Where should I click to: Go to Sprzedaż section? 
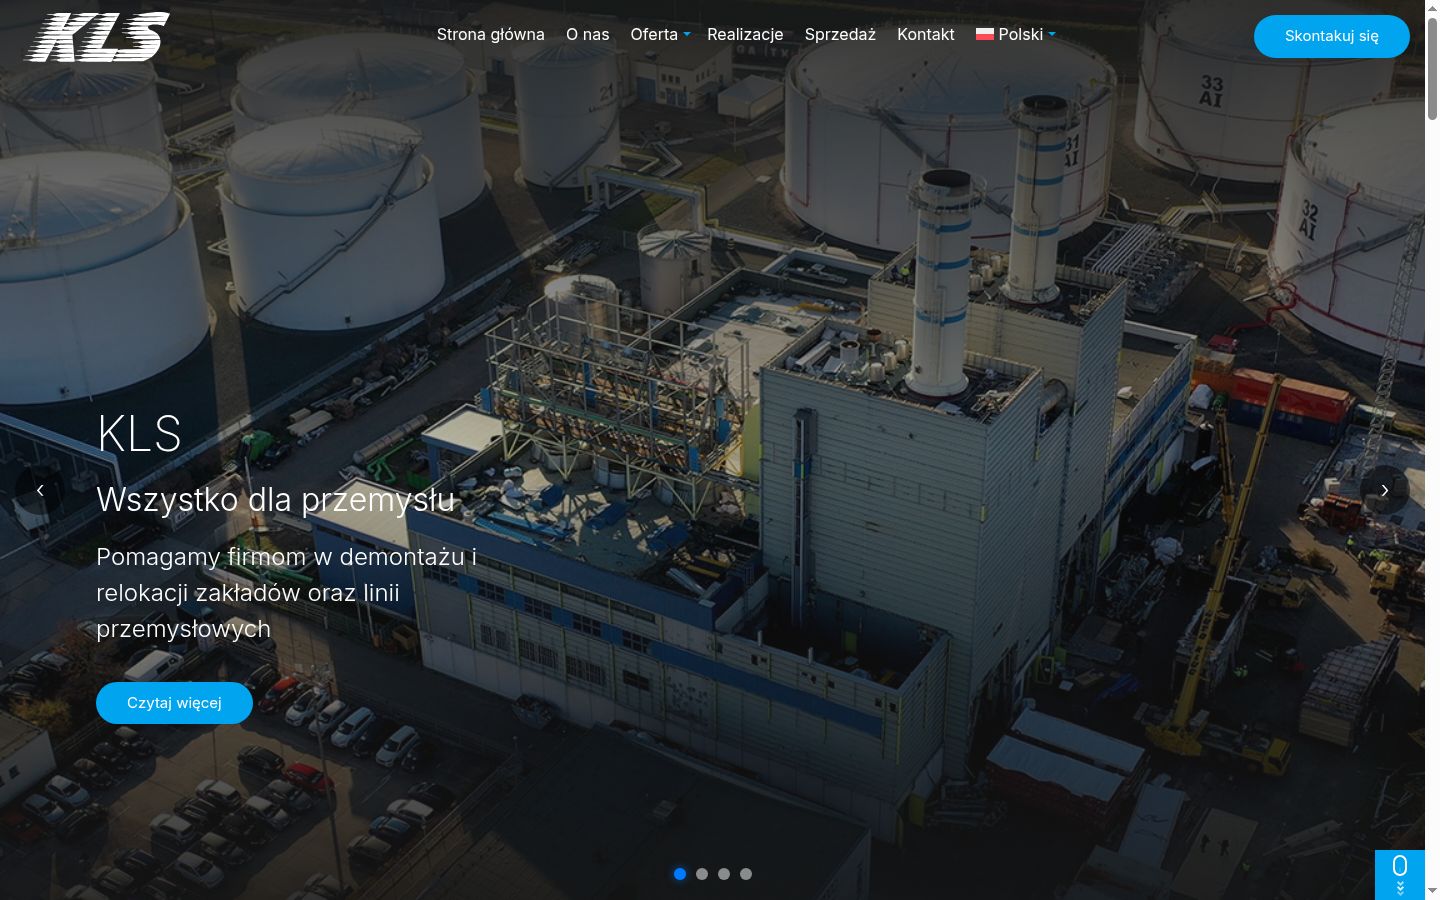pos(840,34)
